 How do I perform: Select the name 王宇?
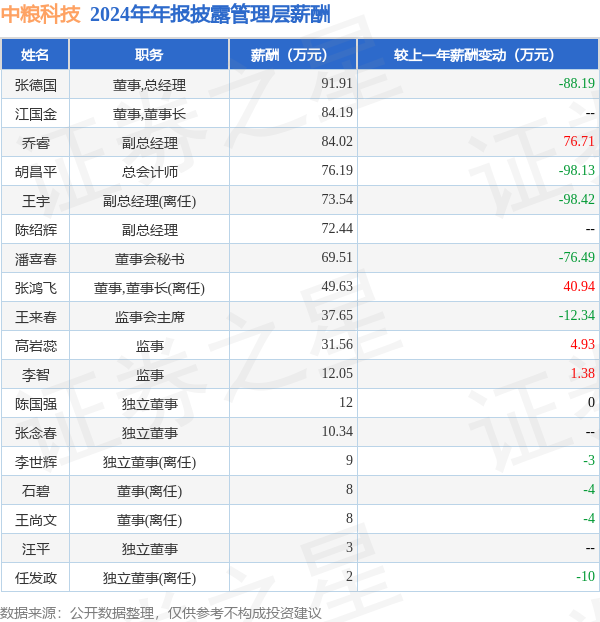pos(36,201)
